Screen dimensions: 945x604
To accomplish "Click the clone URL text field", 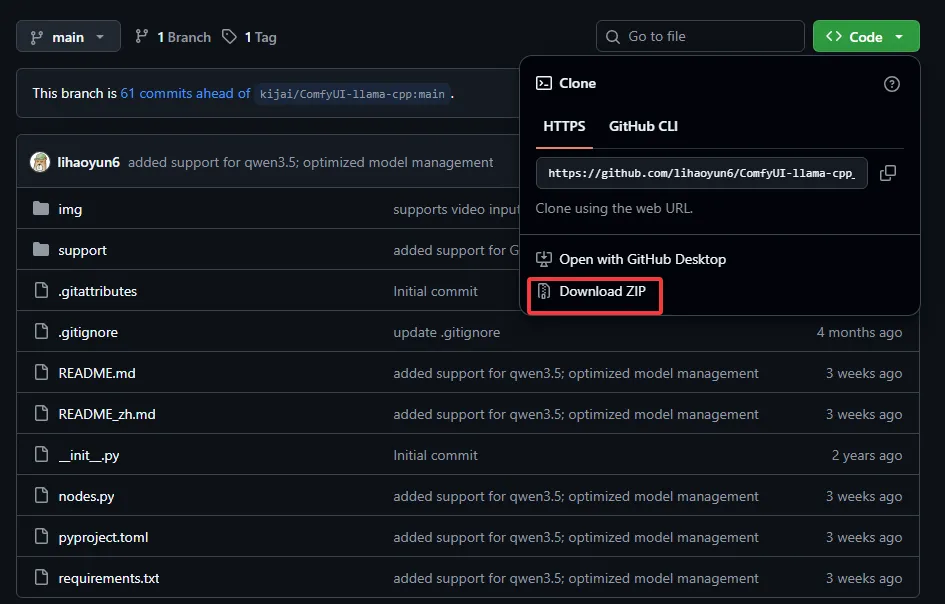I will [x=702, y=173].
